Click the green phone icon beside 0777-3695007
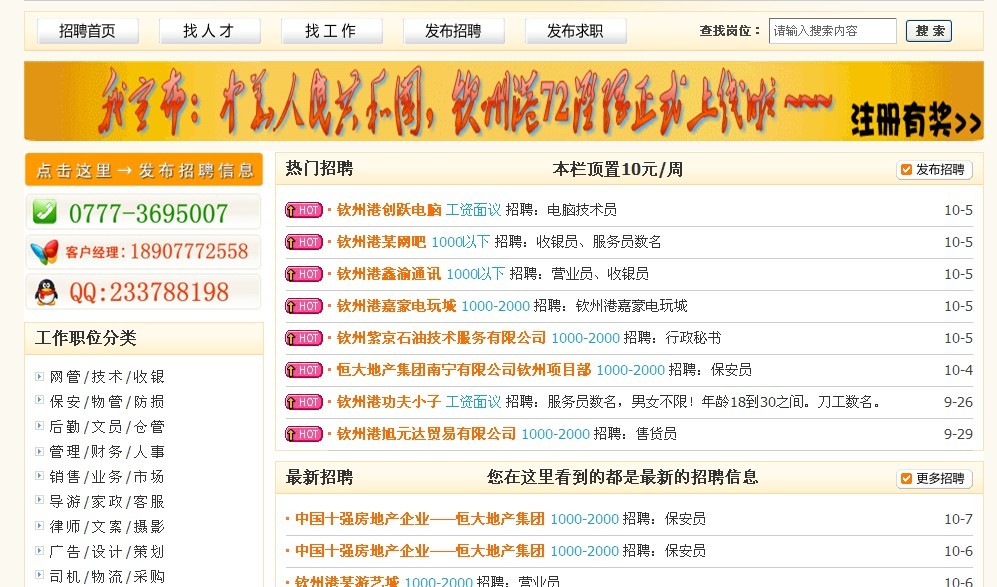 45,212
